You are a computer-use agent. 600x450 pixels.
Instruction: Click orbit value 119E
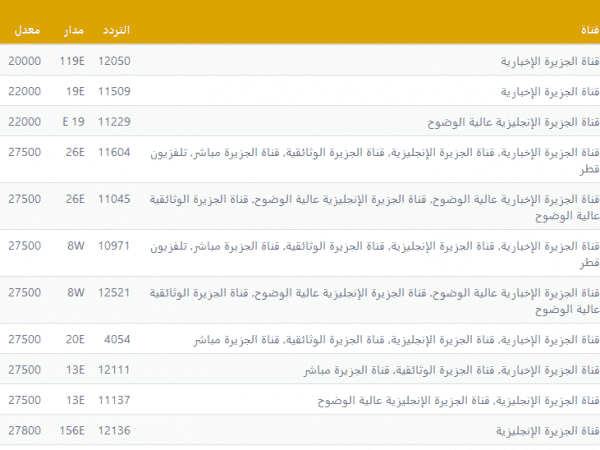(72, 61)
